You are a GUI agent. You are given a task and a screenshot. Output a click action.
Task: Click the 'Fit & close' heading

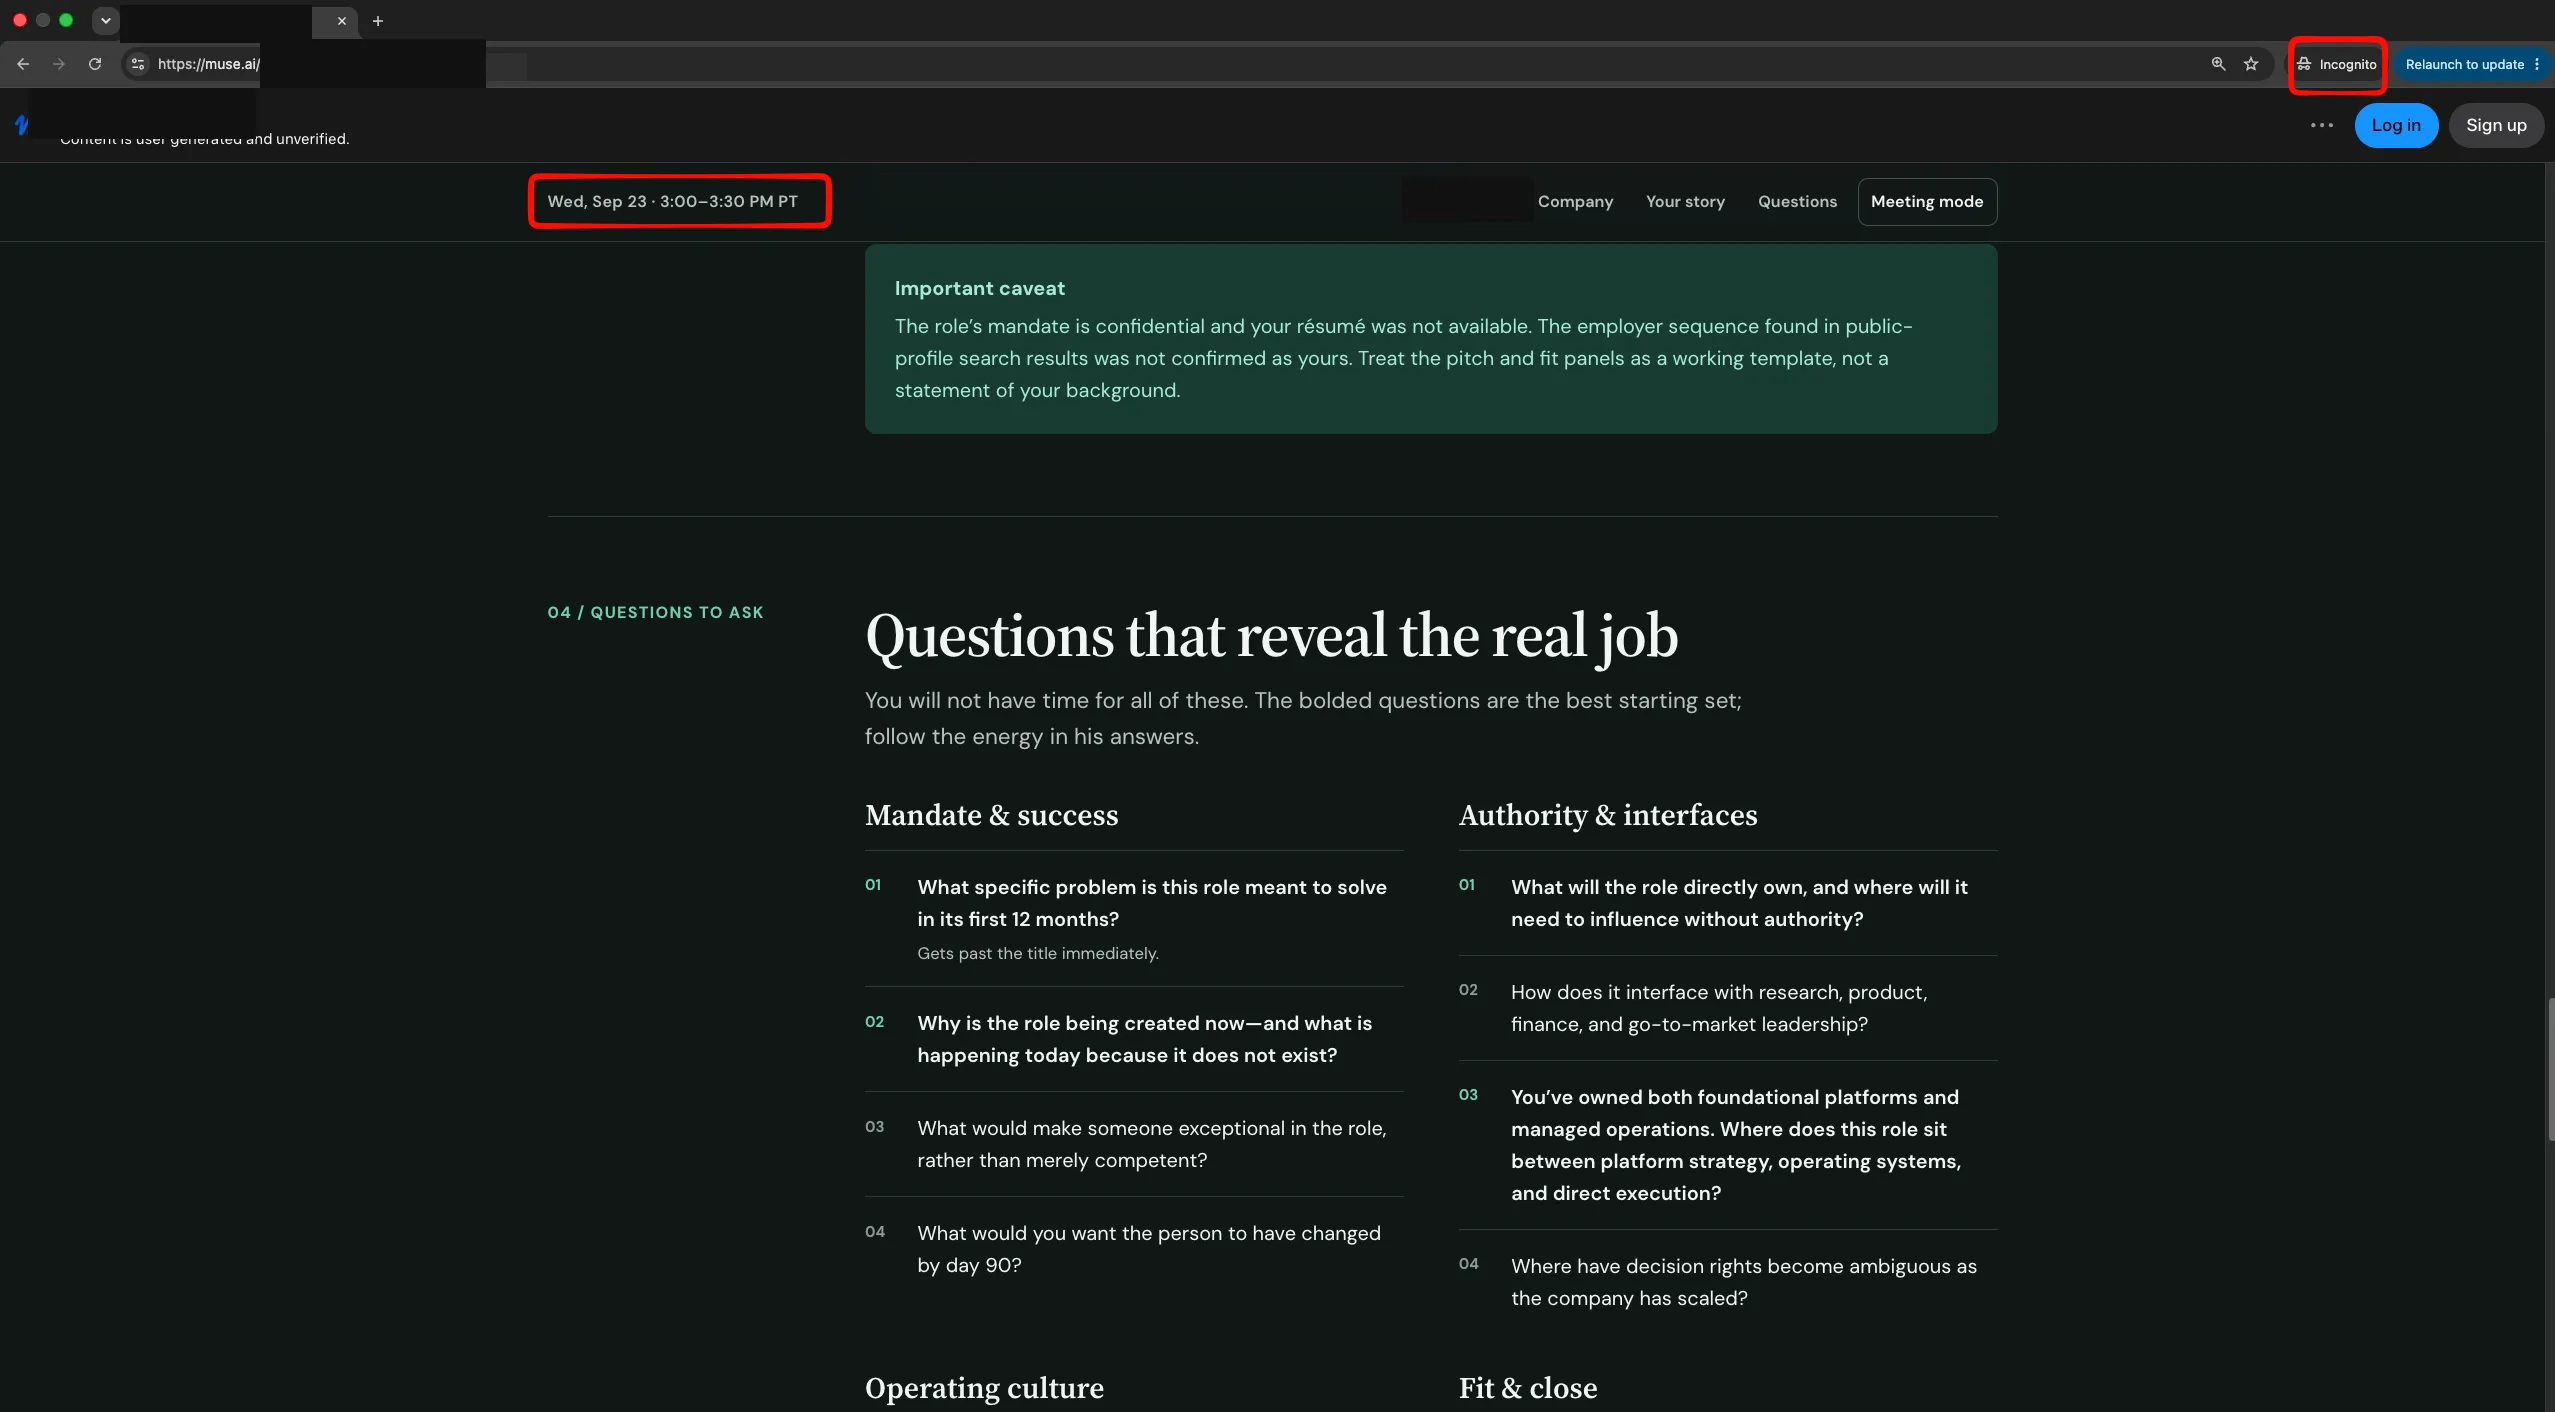pos(1527,1389)
